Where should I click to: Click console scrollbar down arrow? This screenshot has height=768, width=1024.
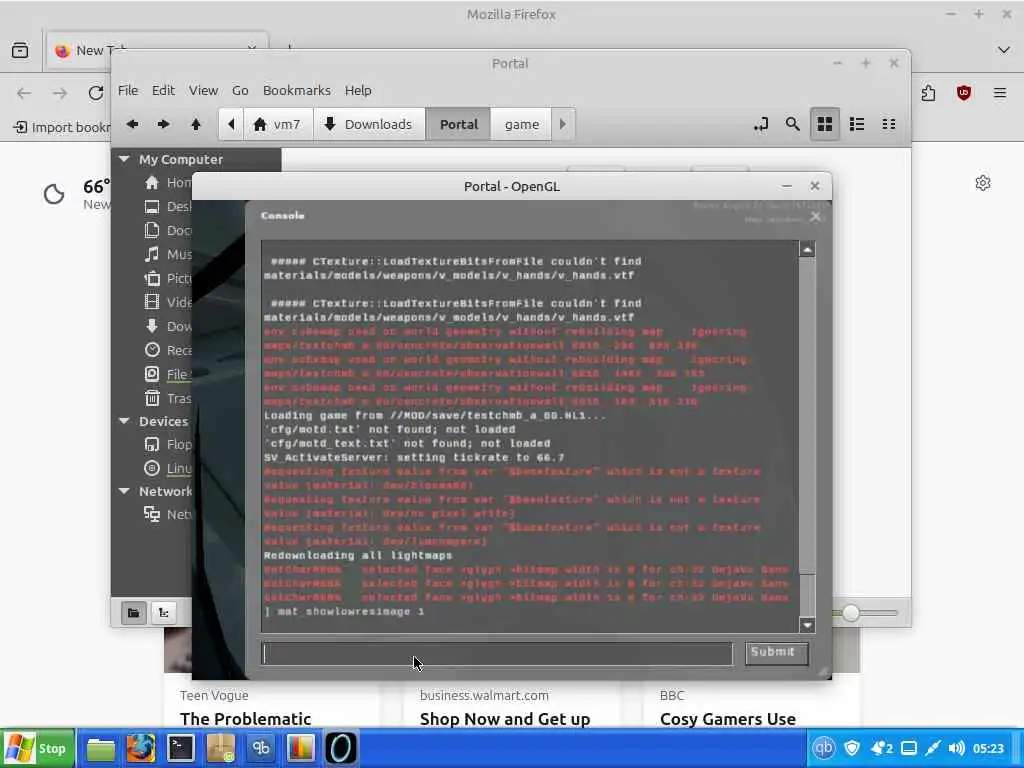tap(807, 625)
